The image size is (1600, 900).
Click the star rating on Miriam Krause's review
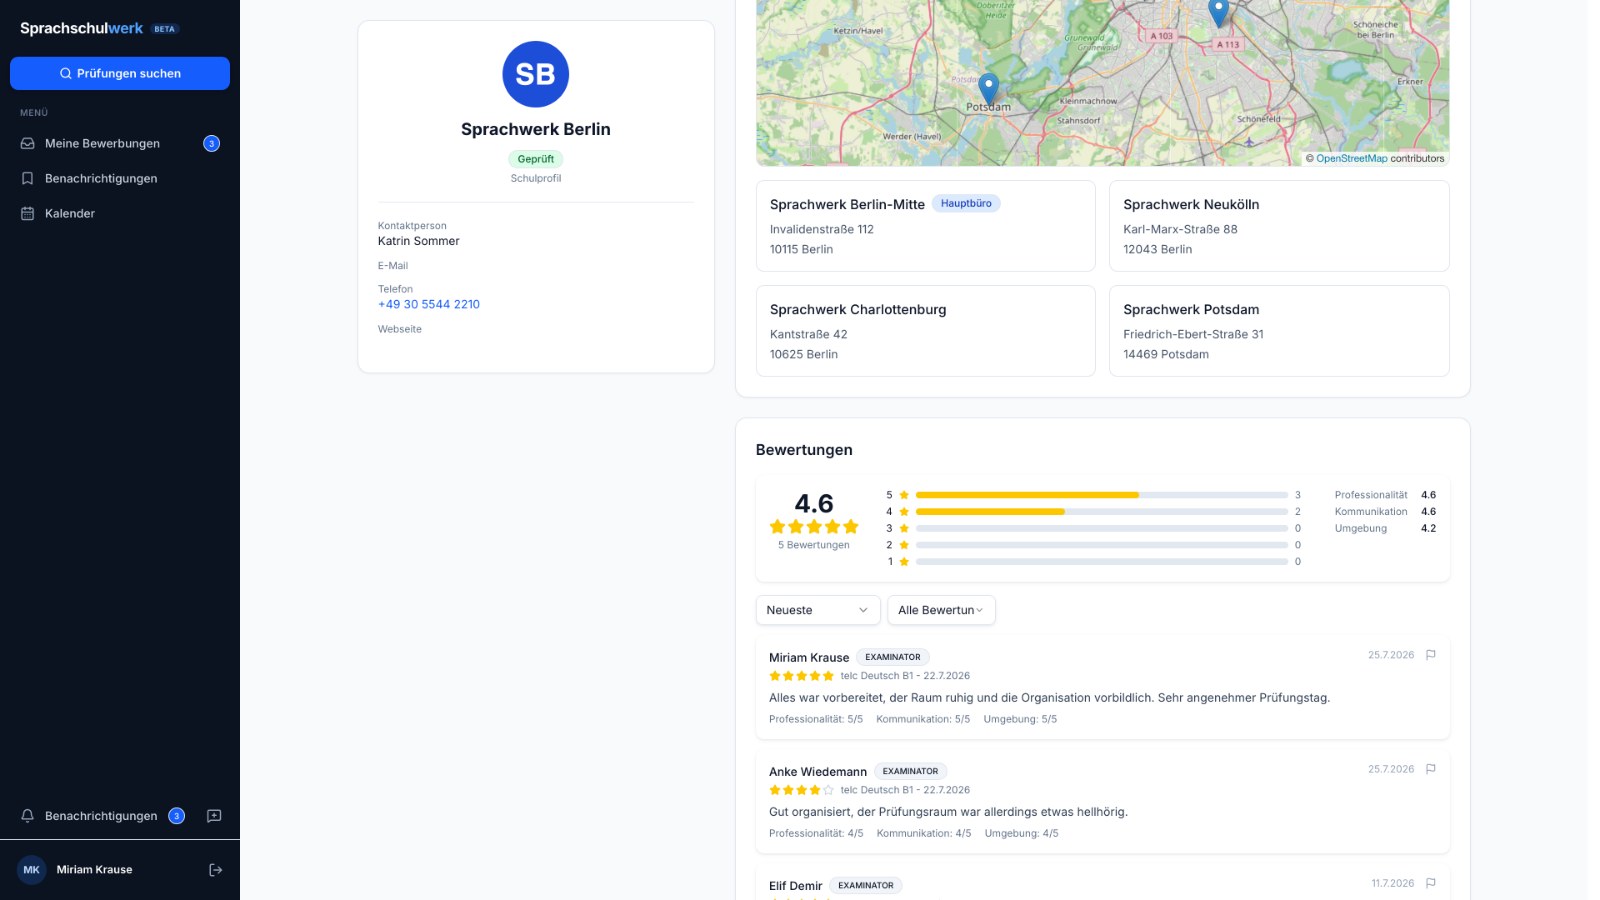tap(801, 676)
